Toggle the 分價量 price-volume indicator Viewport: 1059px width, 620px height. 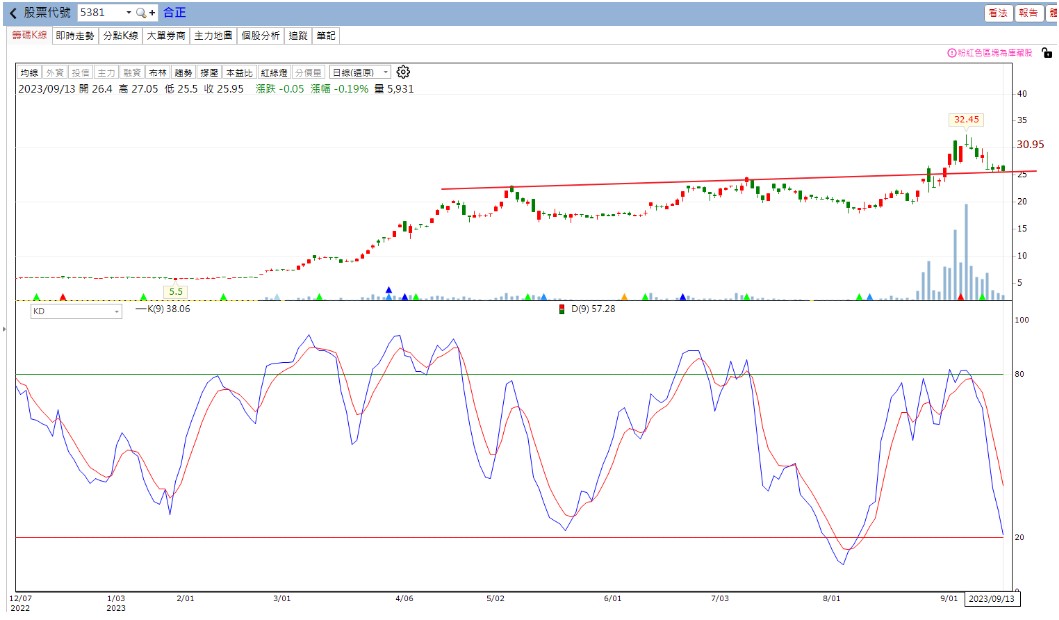[309, 72]
